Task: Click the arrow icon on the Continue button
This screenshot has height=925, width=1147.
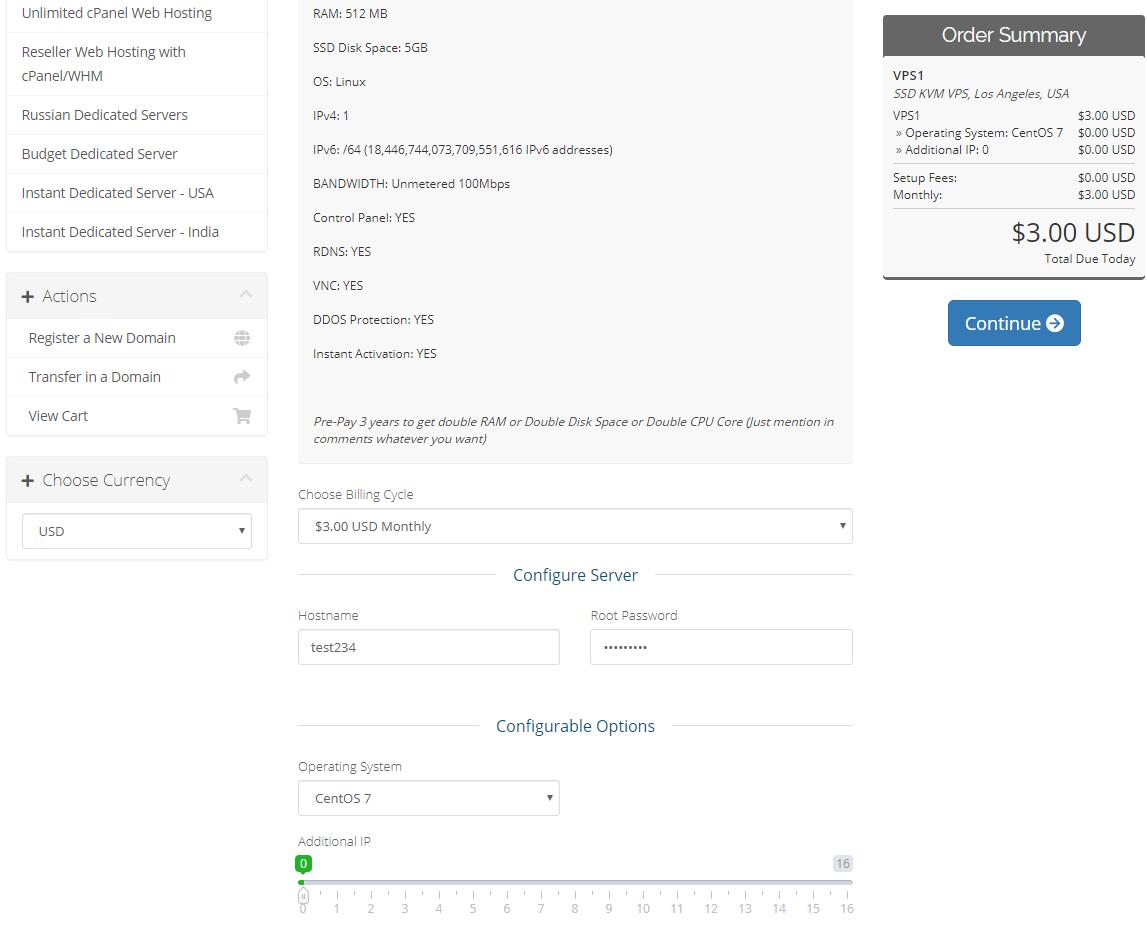Action: coord(1055,323)
